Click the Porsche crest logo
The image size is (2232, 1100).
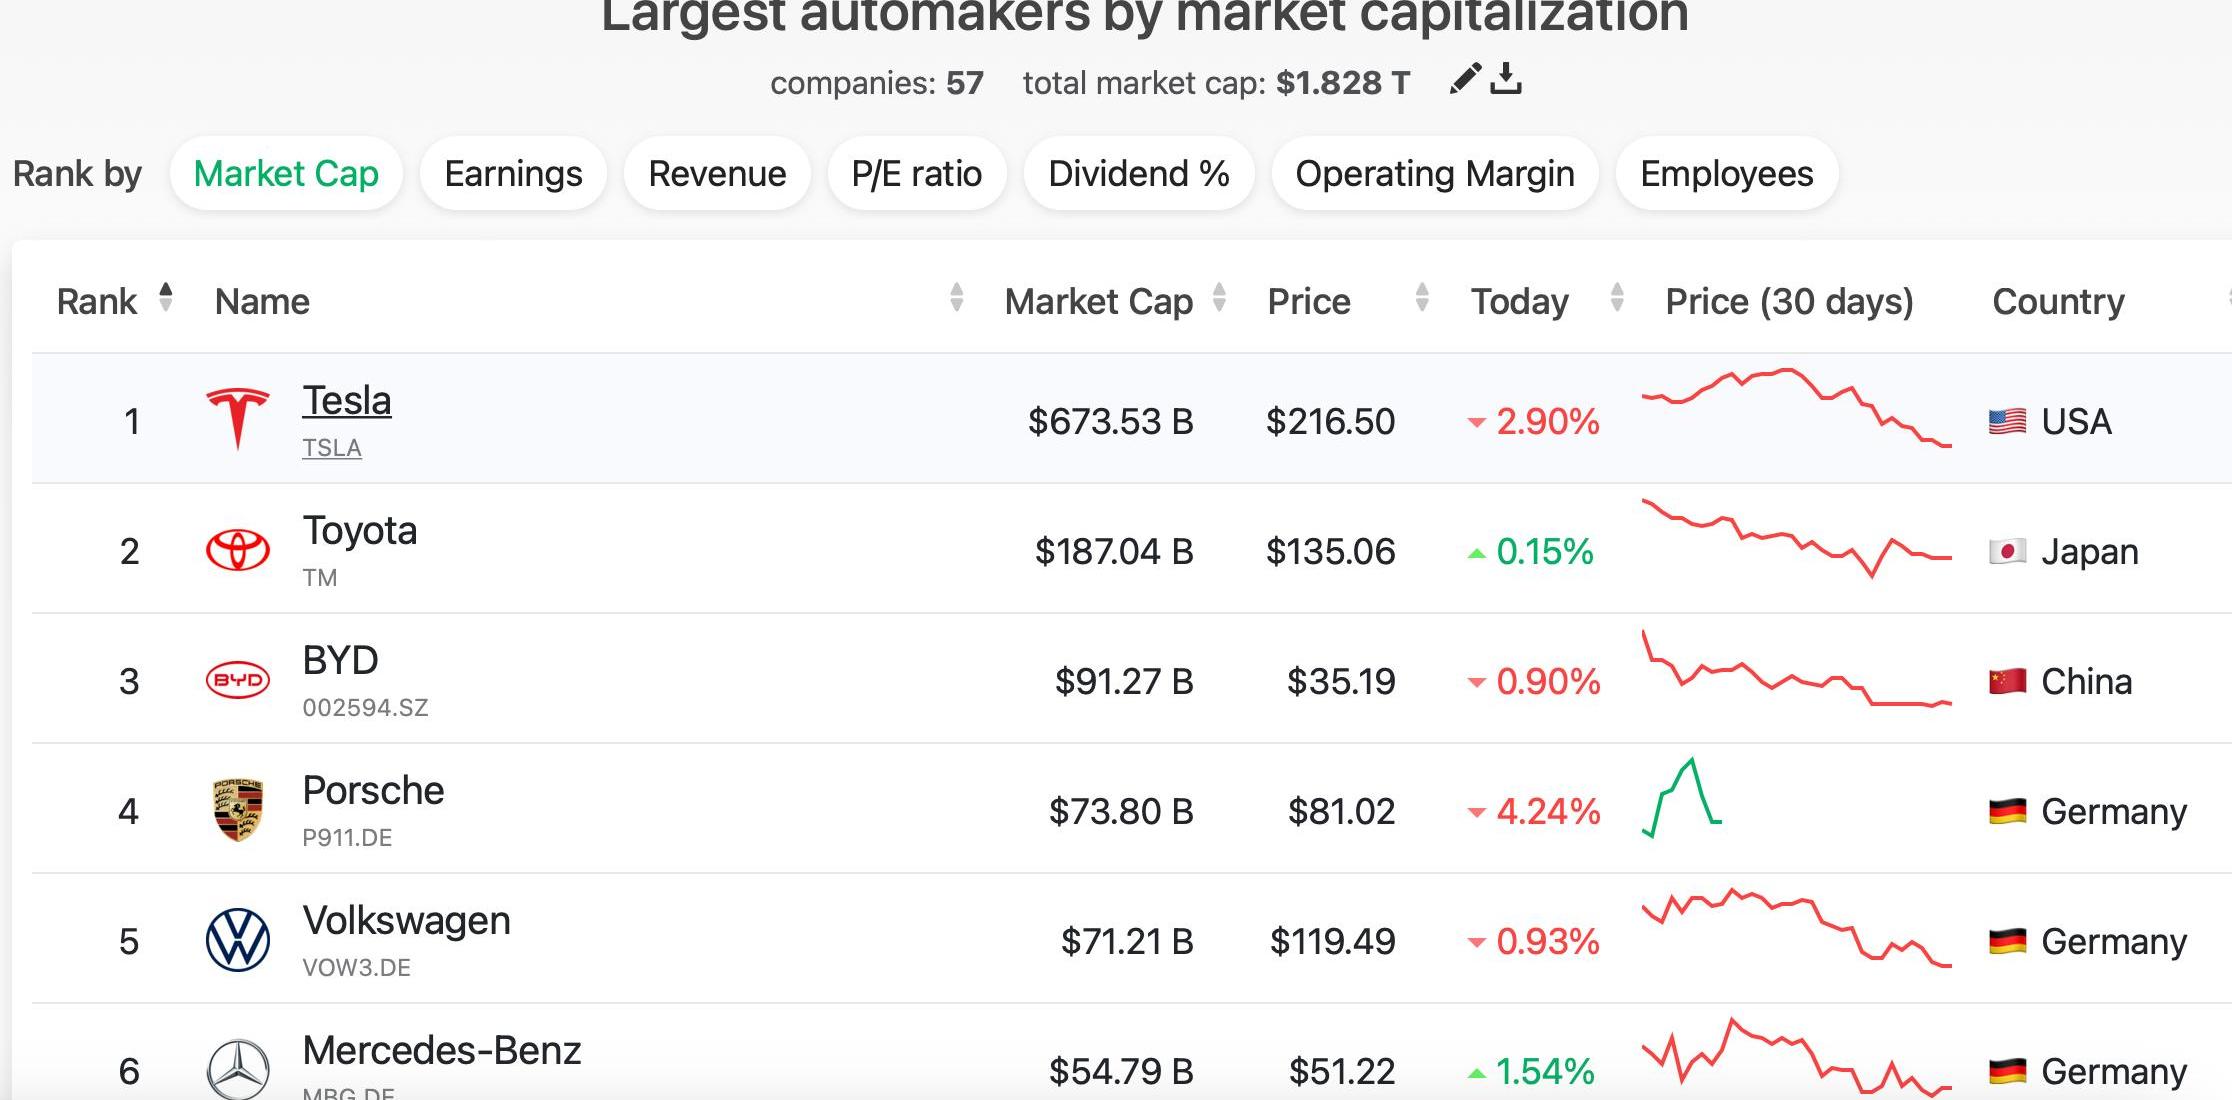[238, 810]
